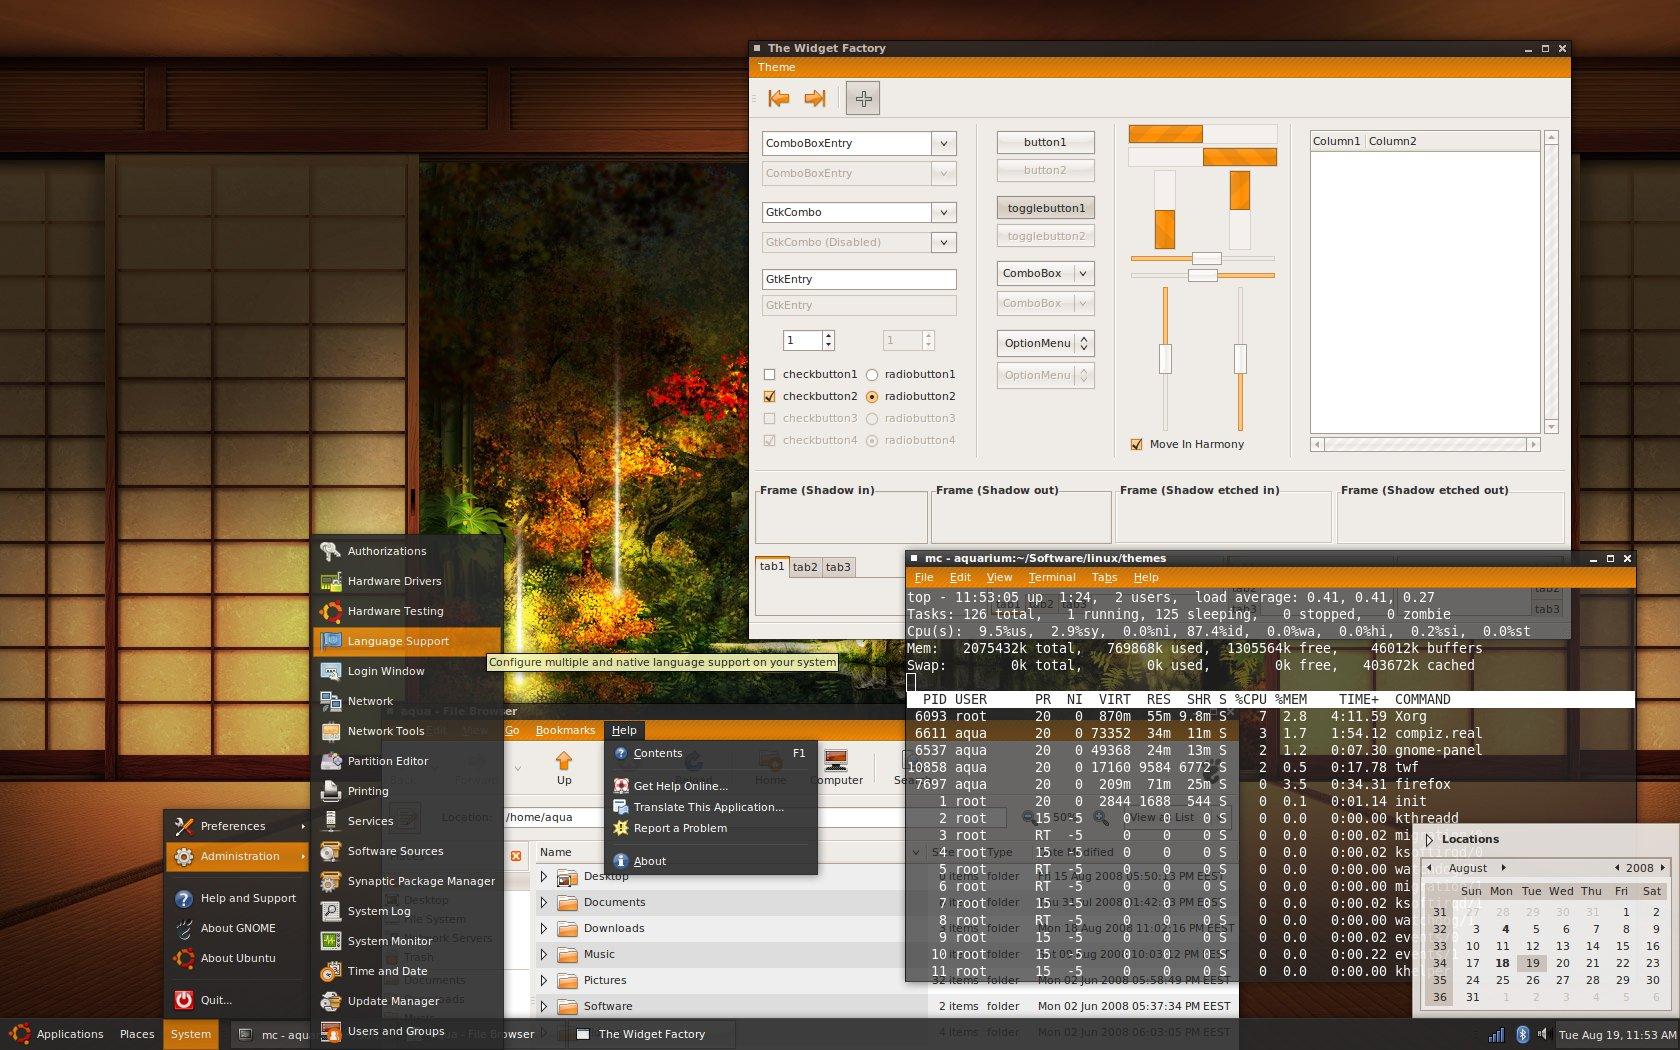The image size is (1680, 1050).
Task: Toggle the Move In Harmony checkbox
Action: [1136, 444]
